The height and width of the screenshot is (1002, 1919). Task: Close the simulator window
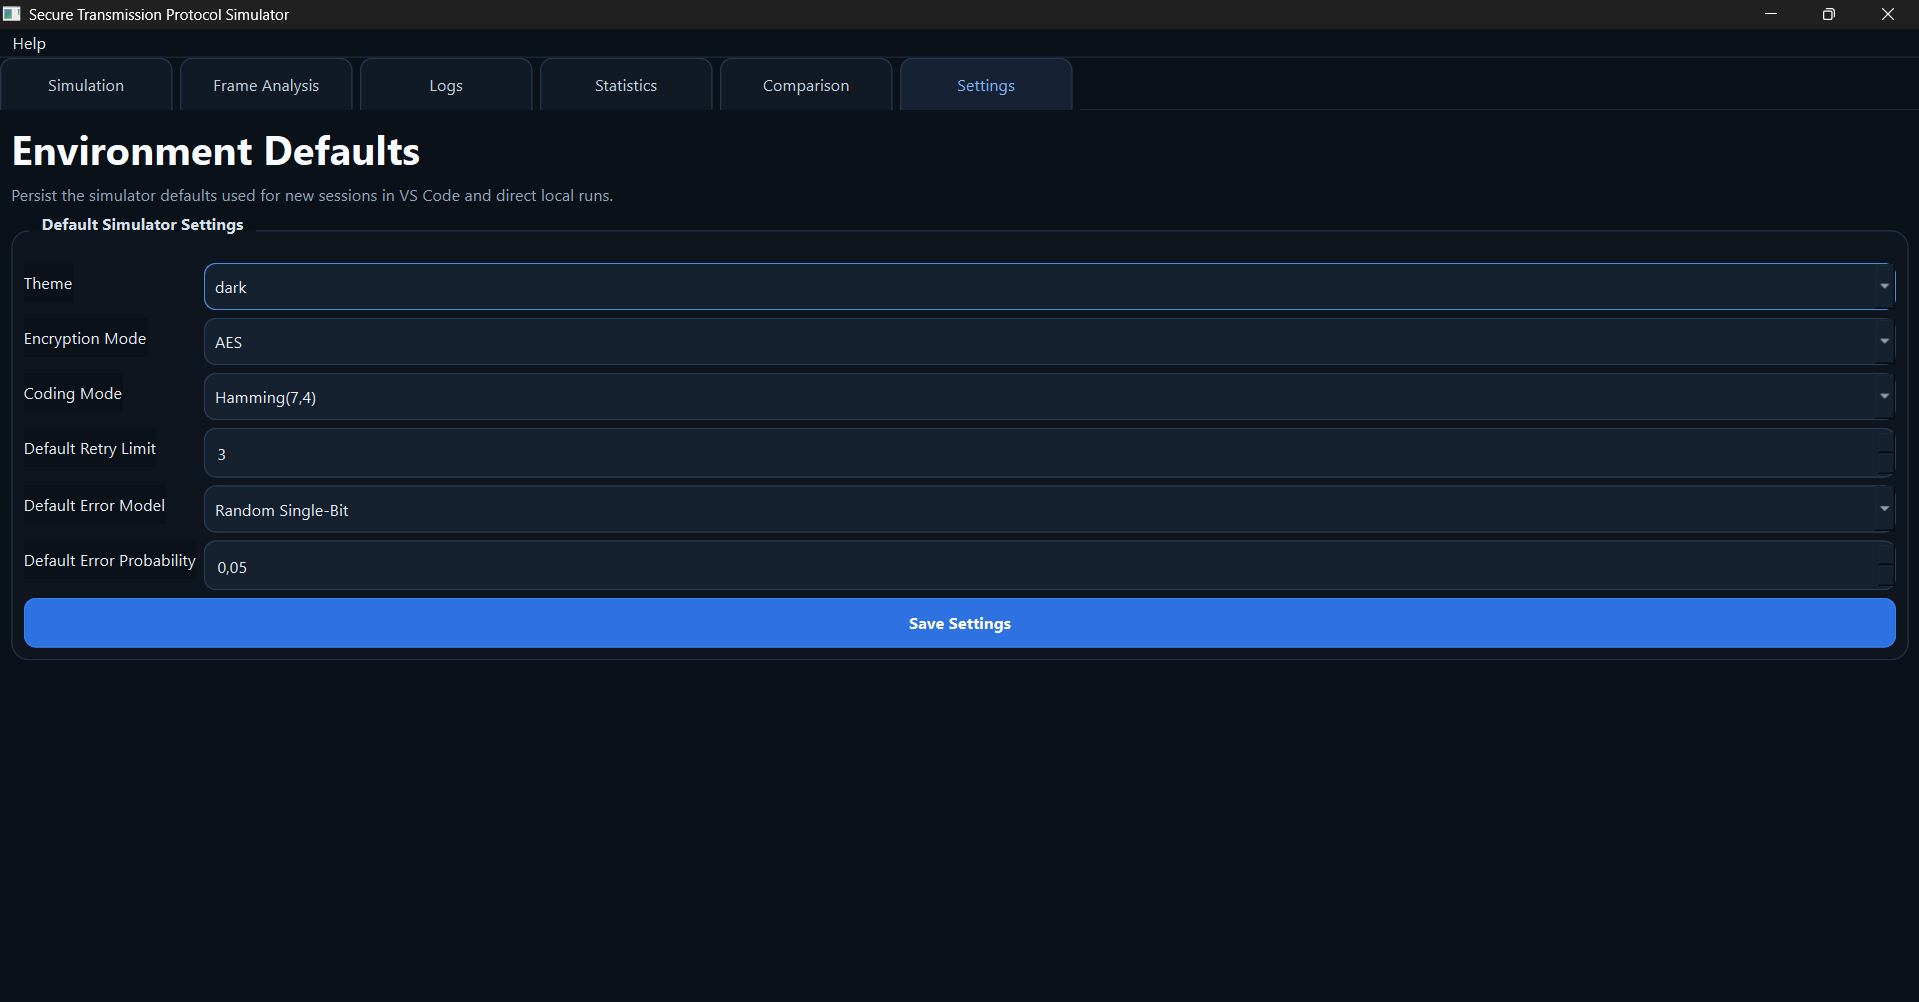1888,14
